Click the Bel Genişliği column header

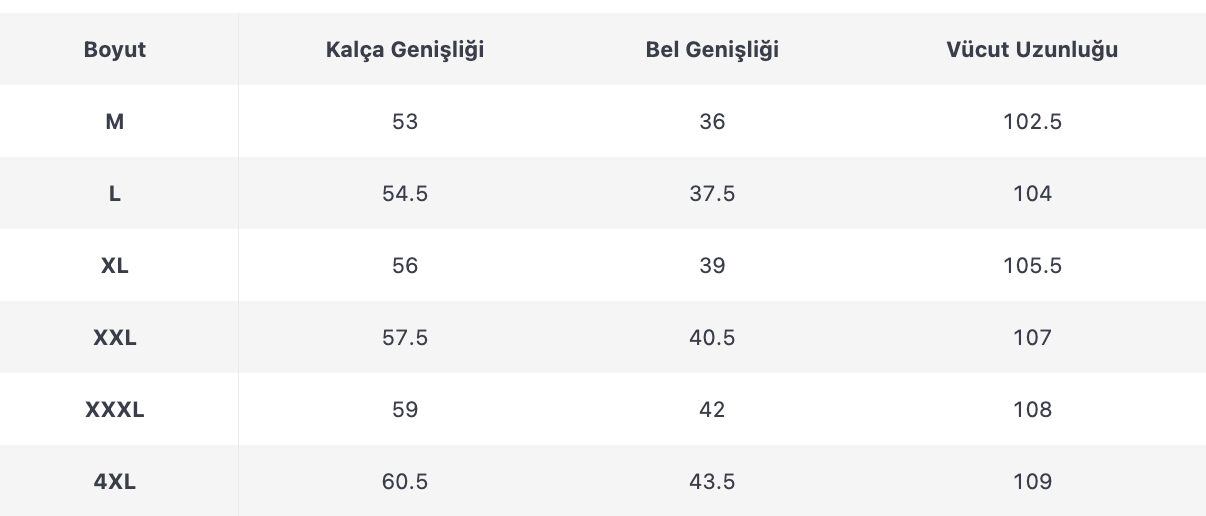pos(712,50)
